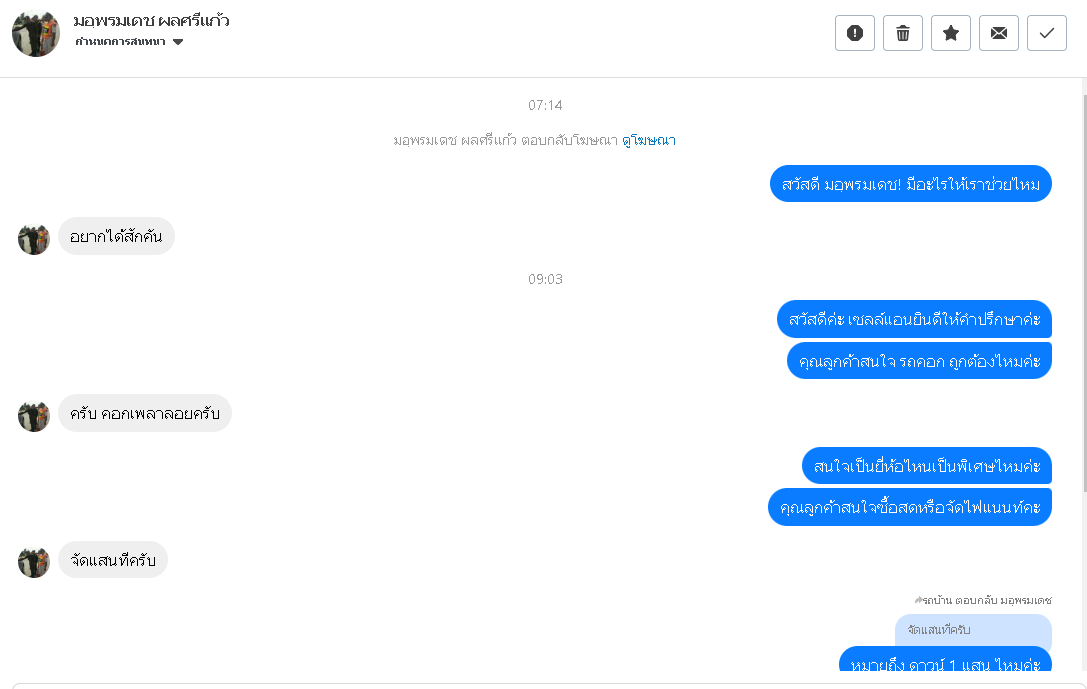Viewport: 1087px width, 689px height.
Task: Mark conversation as spam with exclamation icon
Action: coord(855,33)
